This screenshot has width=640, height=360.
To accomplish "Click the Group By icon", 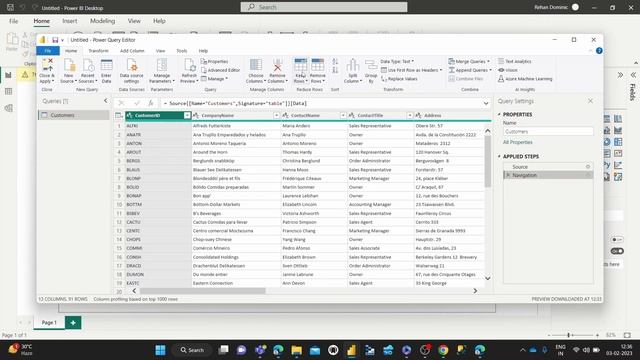I will [x=371, y=65].
